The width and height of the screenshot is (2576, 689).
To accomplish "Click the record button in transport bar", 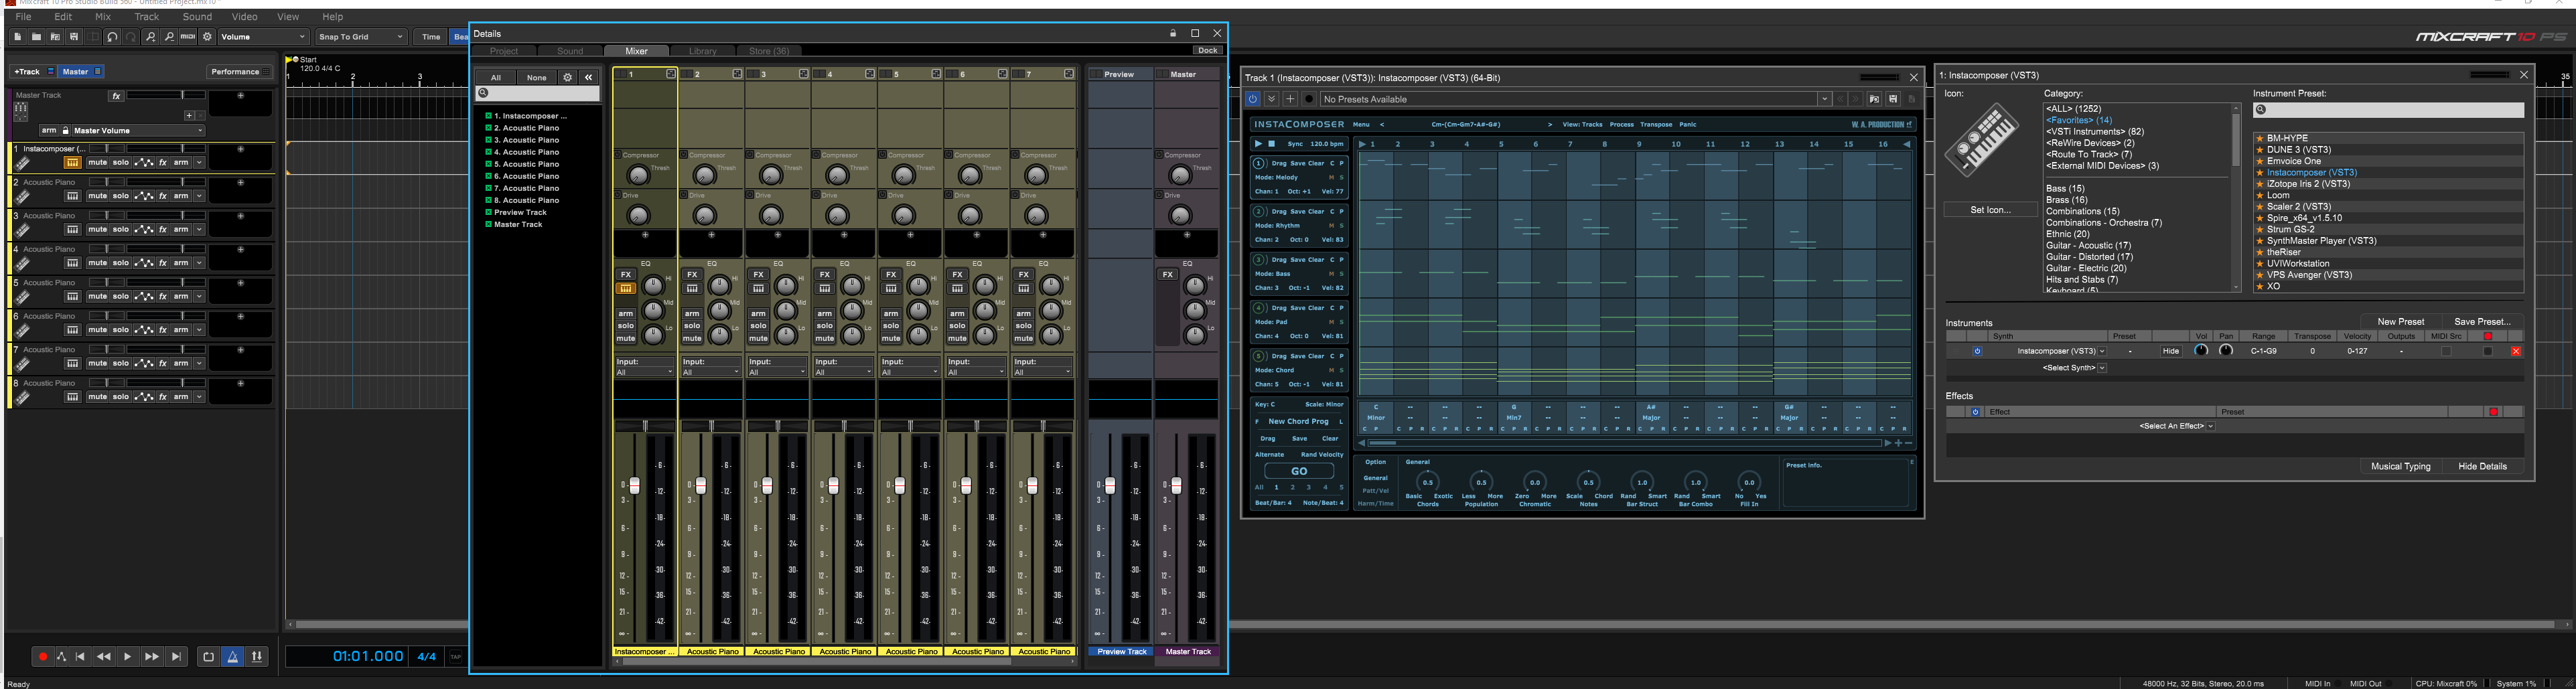I will [42, 657].
